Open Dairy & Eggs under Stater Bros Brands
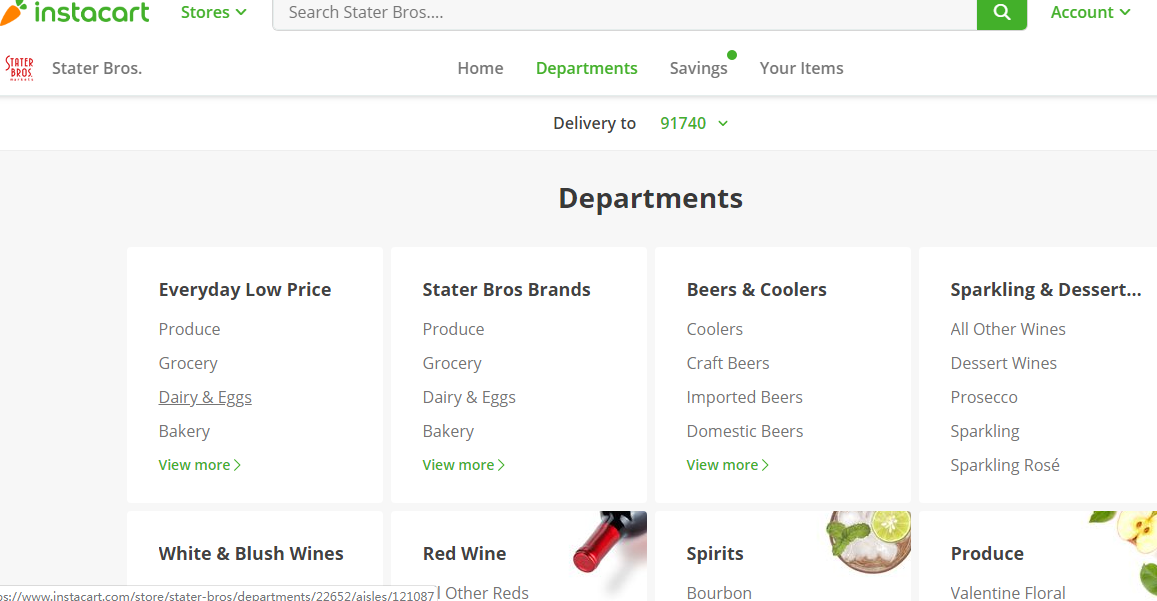This screenshot has height=601, width=1157. (x=469, y=397)
